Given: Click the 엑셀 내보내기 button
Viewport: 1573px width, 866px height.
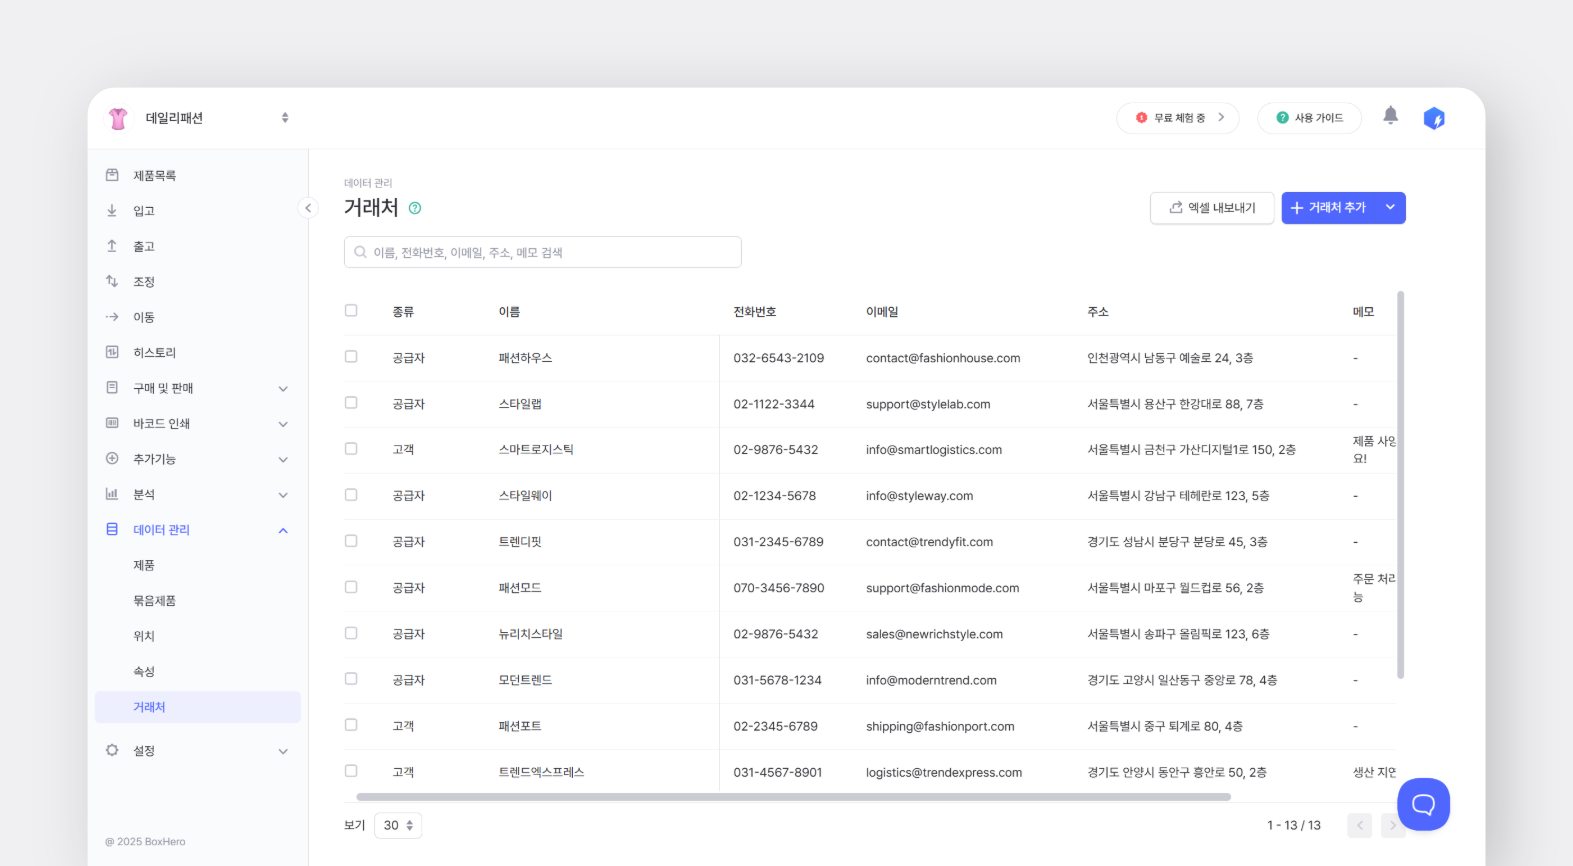Looking at the screenshot, I should coord(1212,208).
